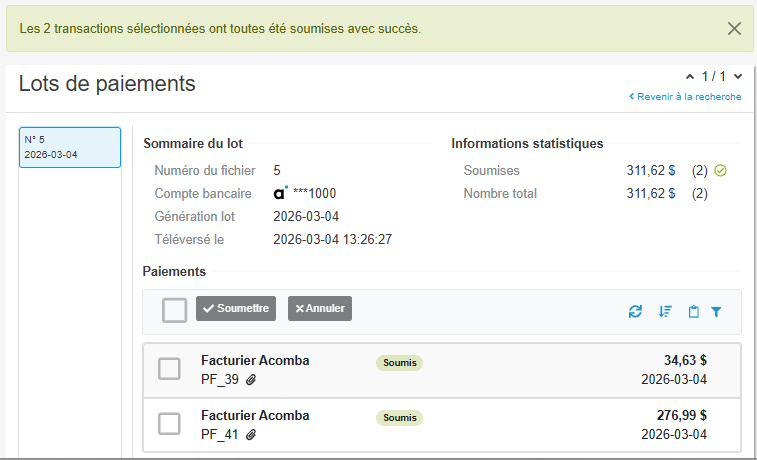Click the clipboard icon in payments toolbar
The height and width of the screenshot is (460, 757).
pyautogui.click(x=693, y=312)
